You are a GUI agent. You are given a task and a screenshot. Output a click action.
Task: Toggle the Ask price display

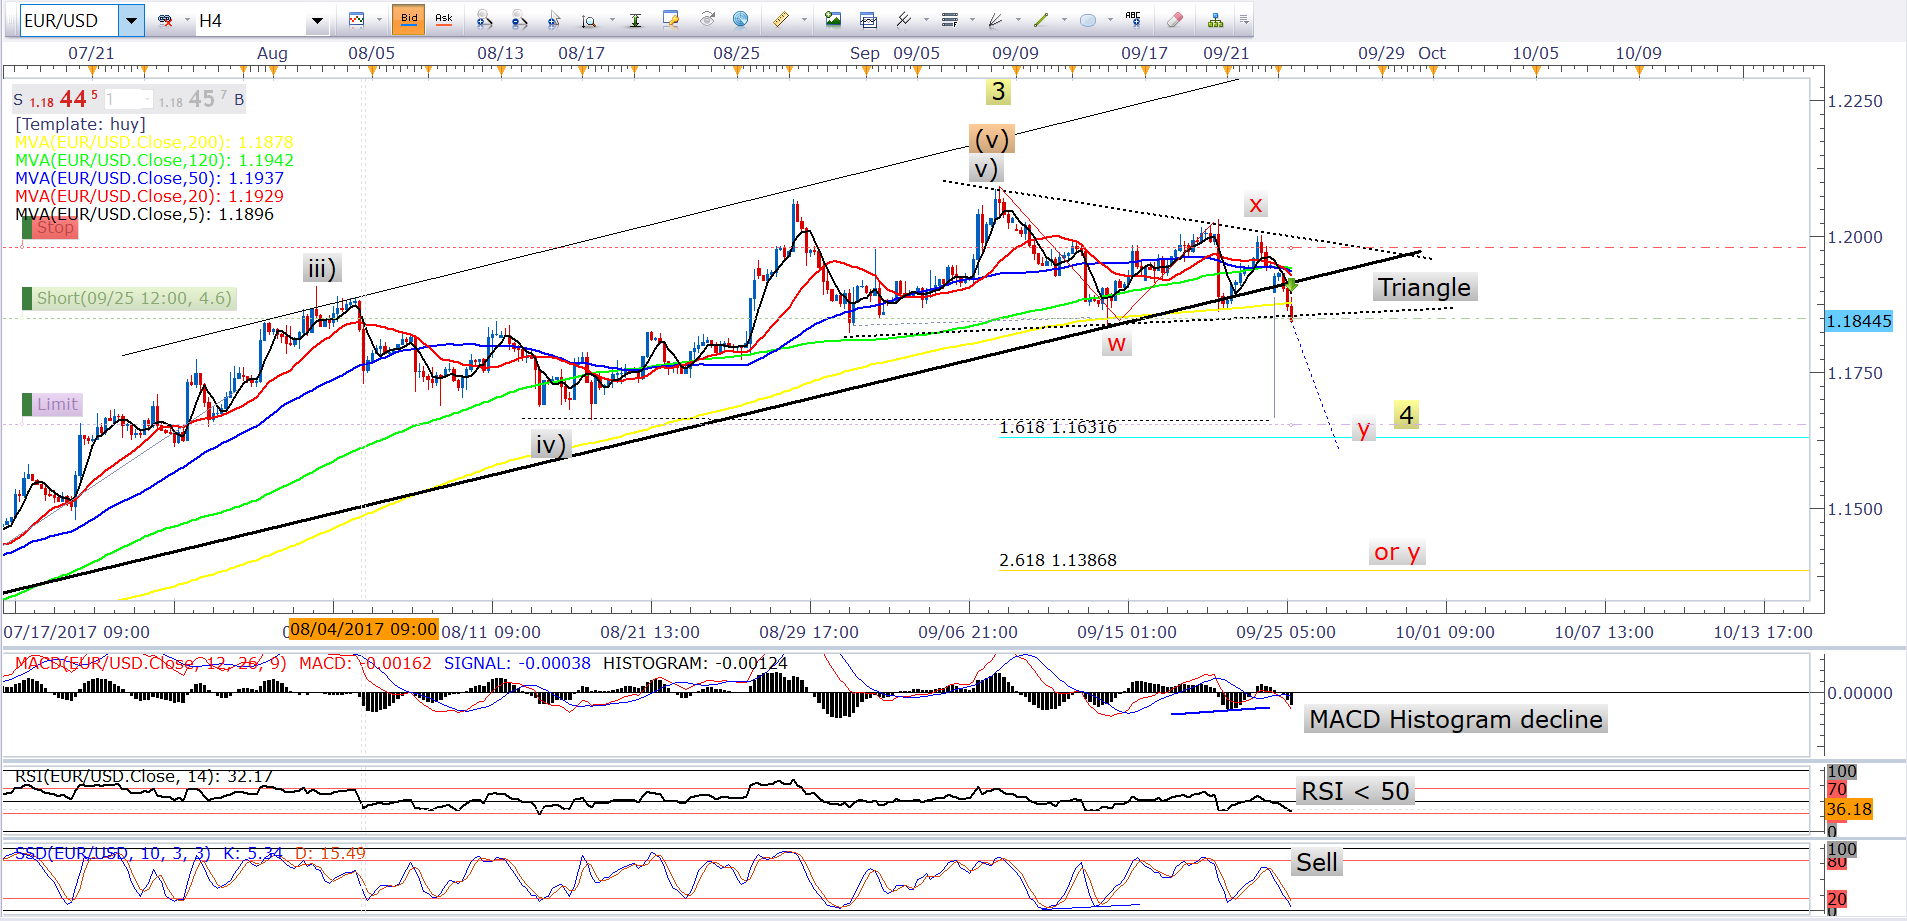coord(444,19)
